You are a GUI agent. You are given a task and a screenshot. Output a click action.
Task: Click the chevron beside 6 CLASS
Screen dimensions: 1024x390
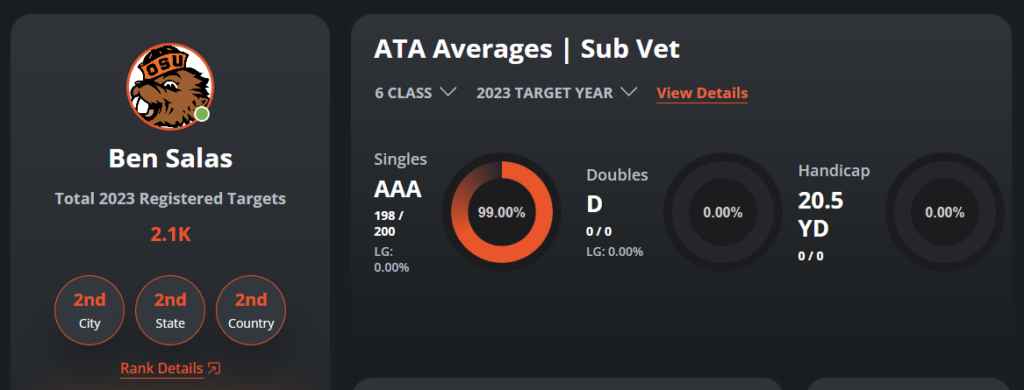pyautogui.click(x=448, y=92)
